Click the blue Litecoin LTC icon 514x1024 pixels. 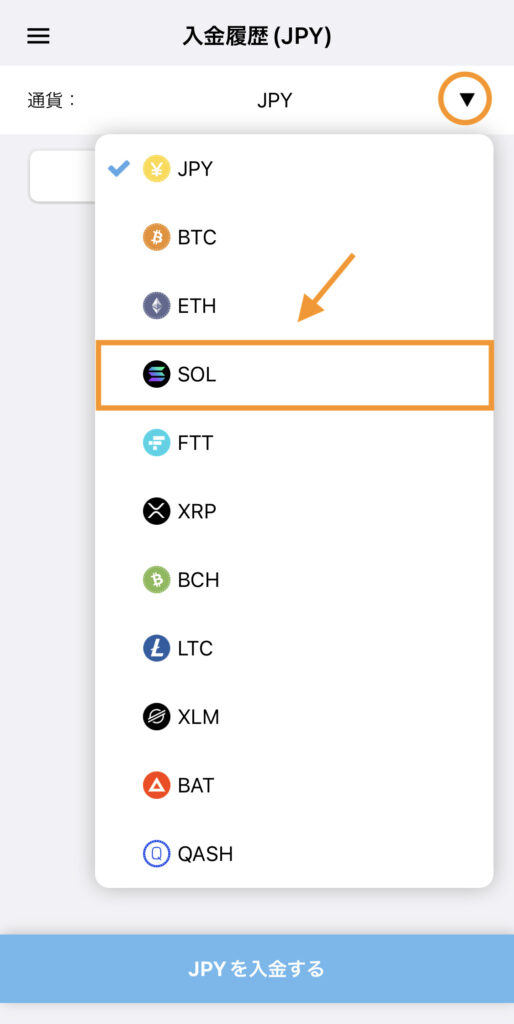[156, 648]
